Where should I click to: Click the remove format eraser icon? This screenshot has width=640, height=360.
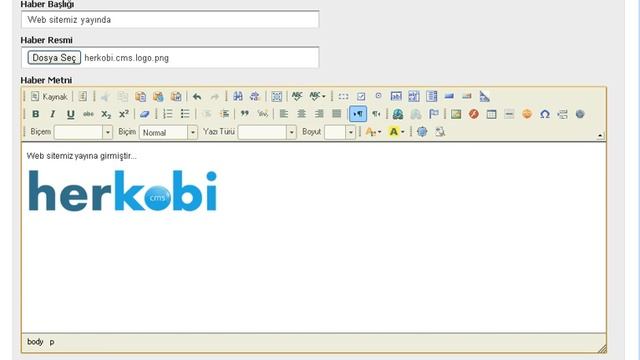(144, 114)
